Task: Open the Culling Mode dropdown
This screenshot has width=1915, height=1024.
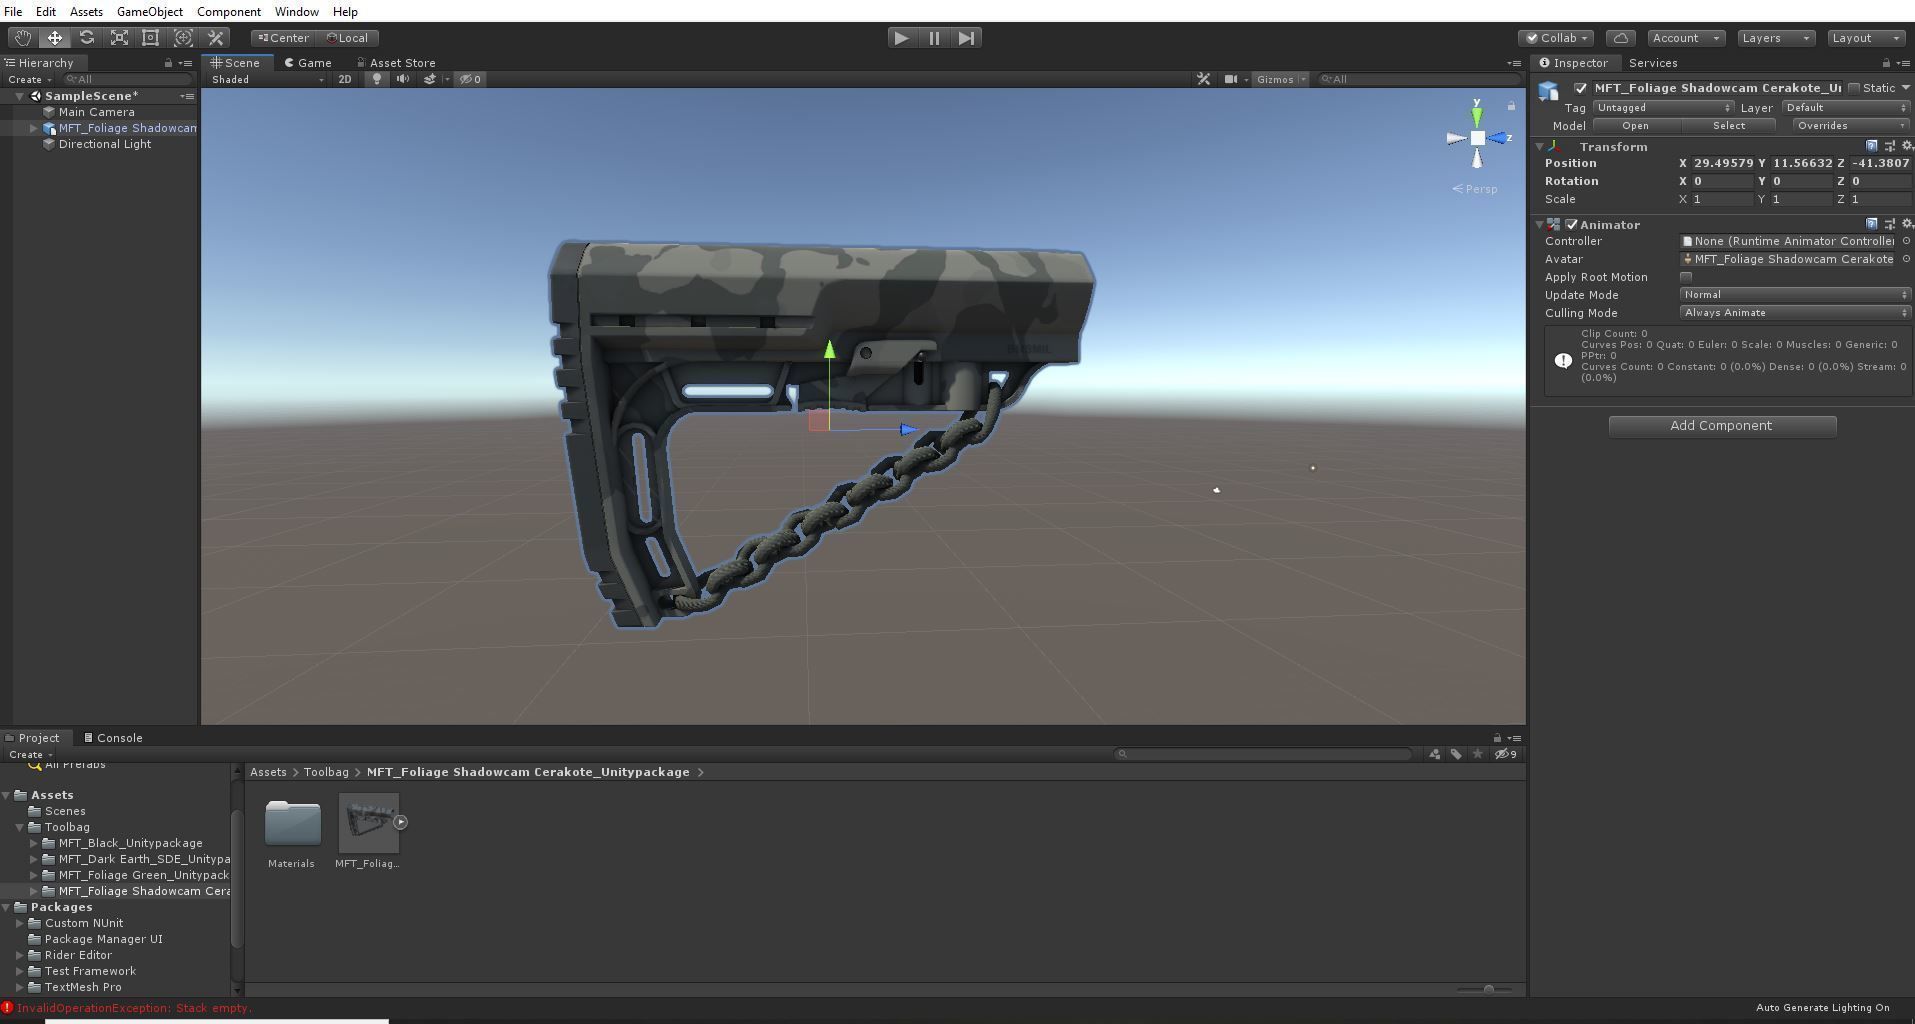Action: (1795, 313)
